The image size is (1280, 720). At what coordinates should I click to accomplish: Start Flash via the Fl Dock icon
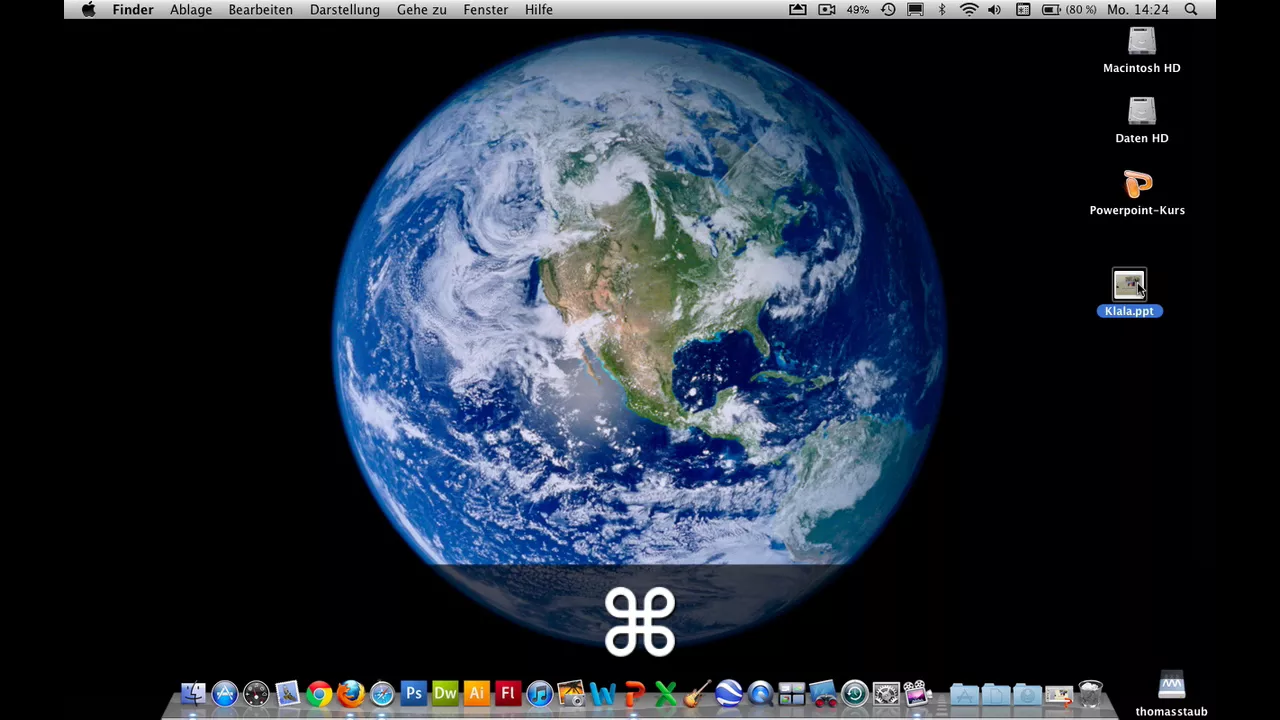(508, 693)
